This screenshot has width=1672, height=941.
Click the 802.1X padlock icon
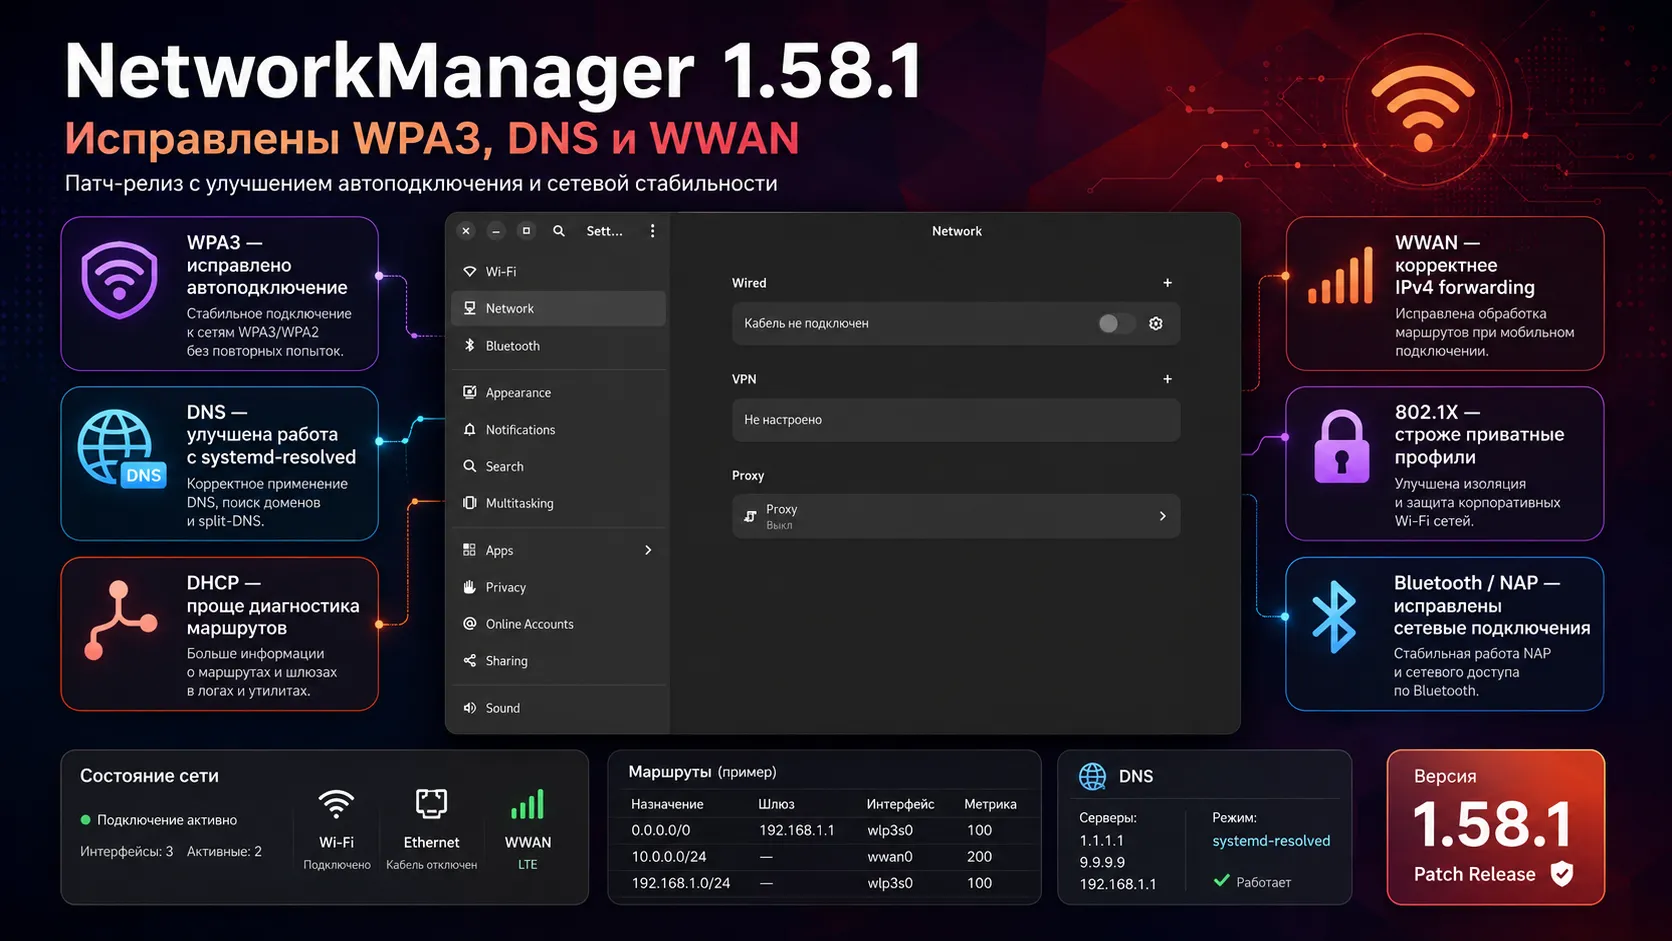coord(1341,446)
